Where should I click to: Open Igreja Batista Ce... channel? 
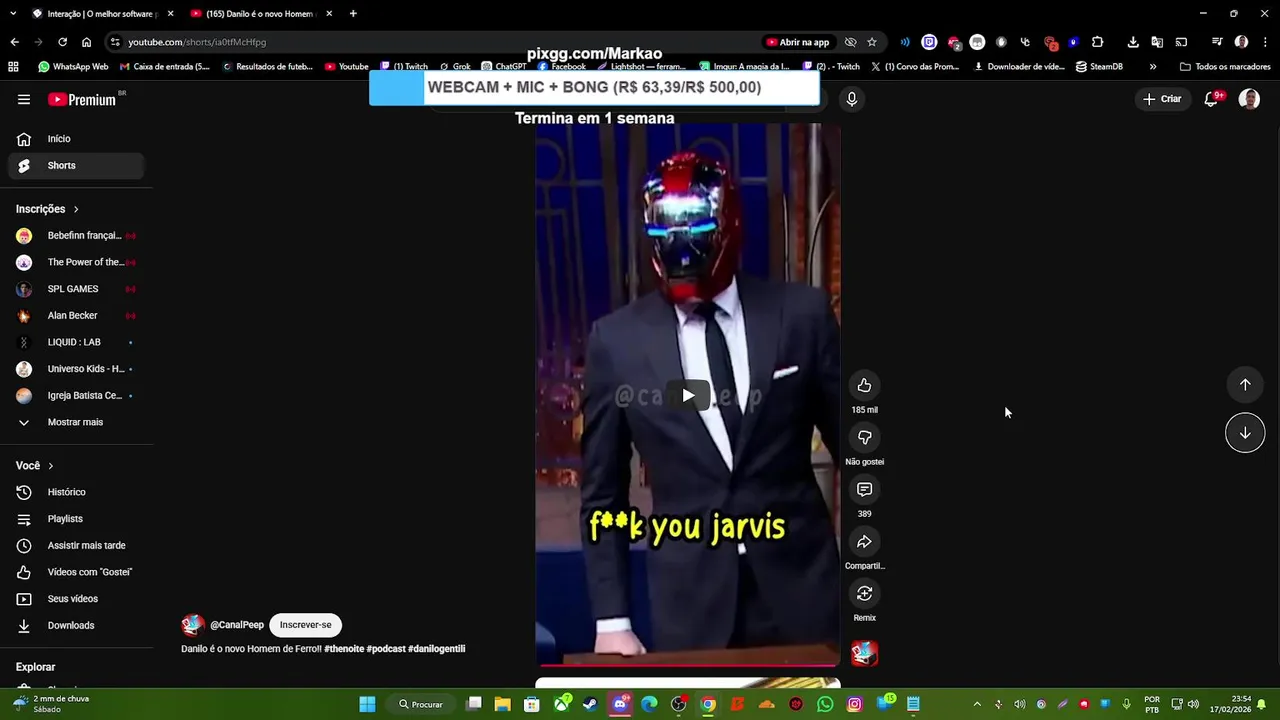[x=76, y=396]
